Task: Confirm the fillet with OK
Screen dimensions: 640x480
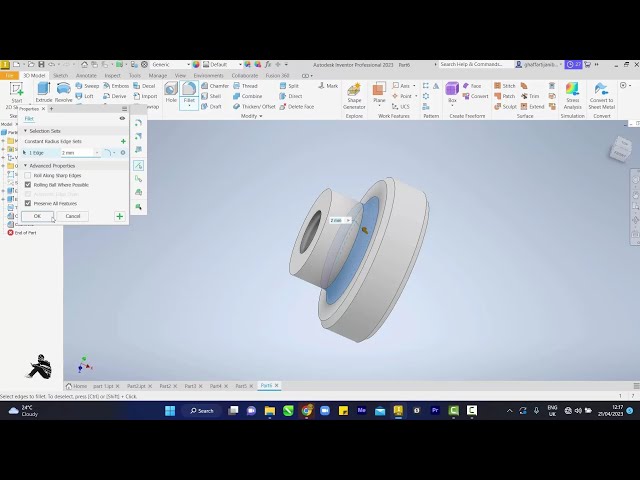Action: tap(37, 216)
